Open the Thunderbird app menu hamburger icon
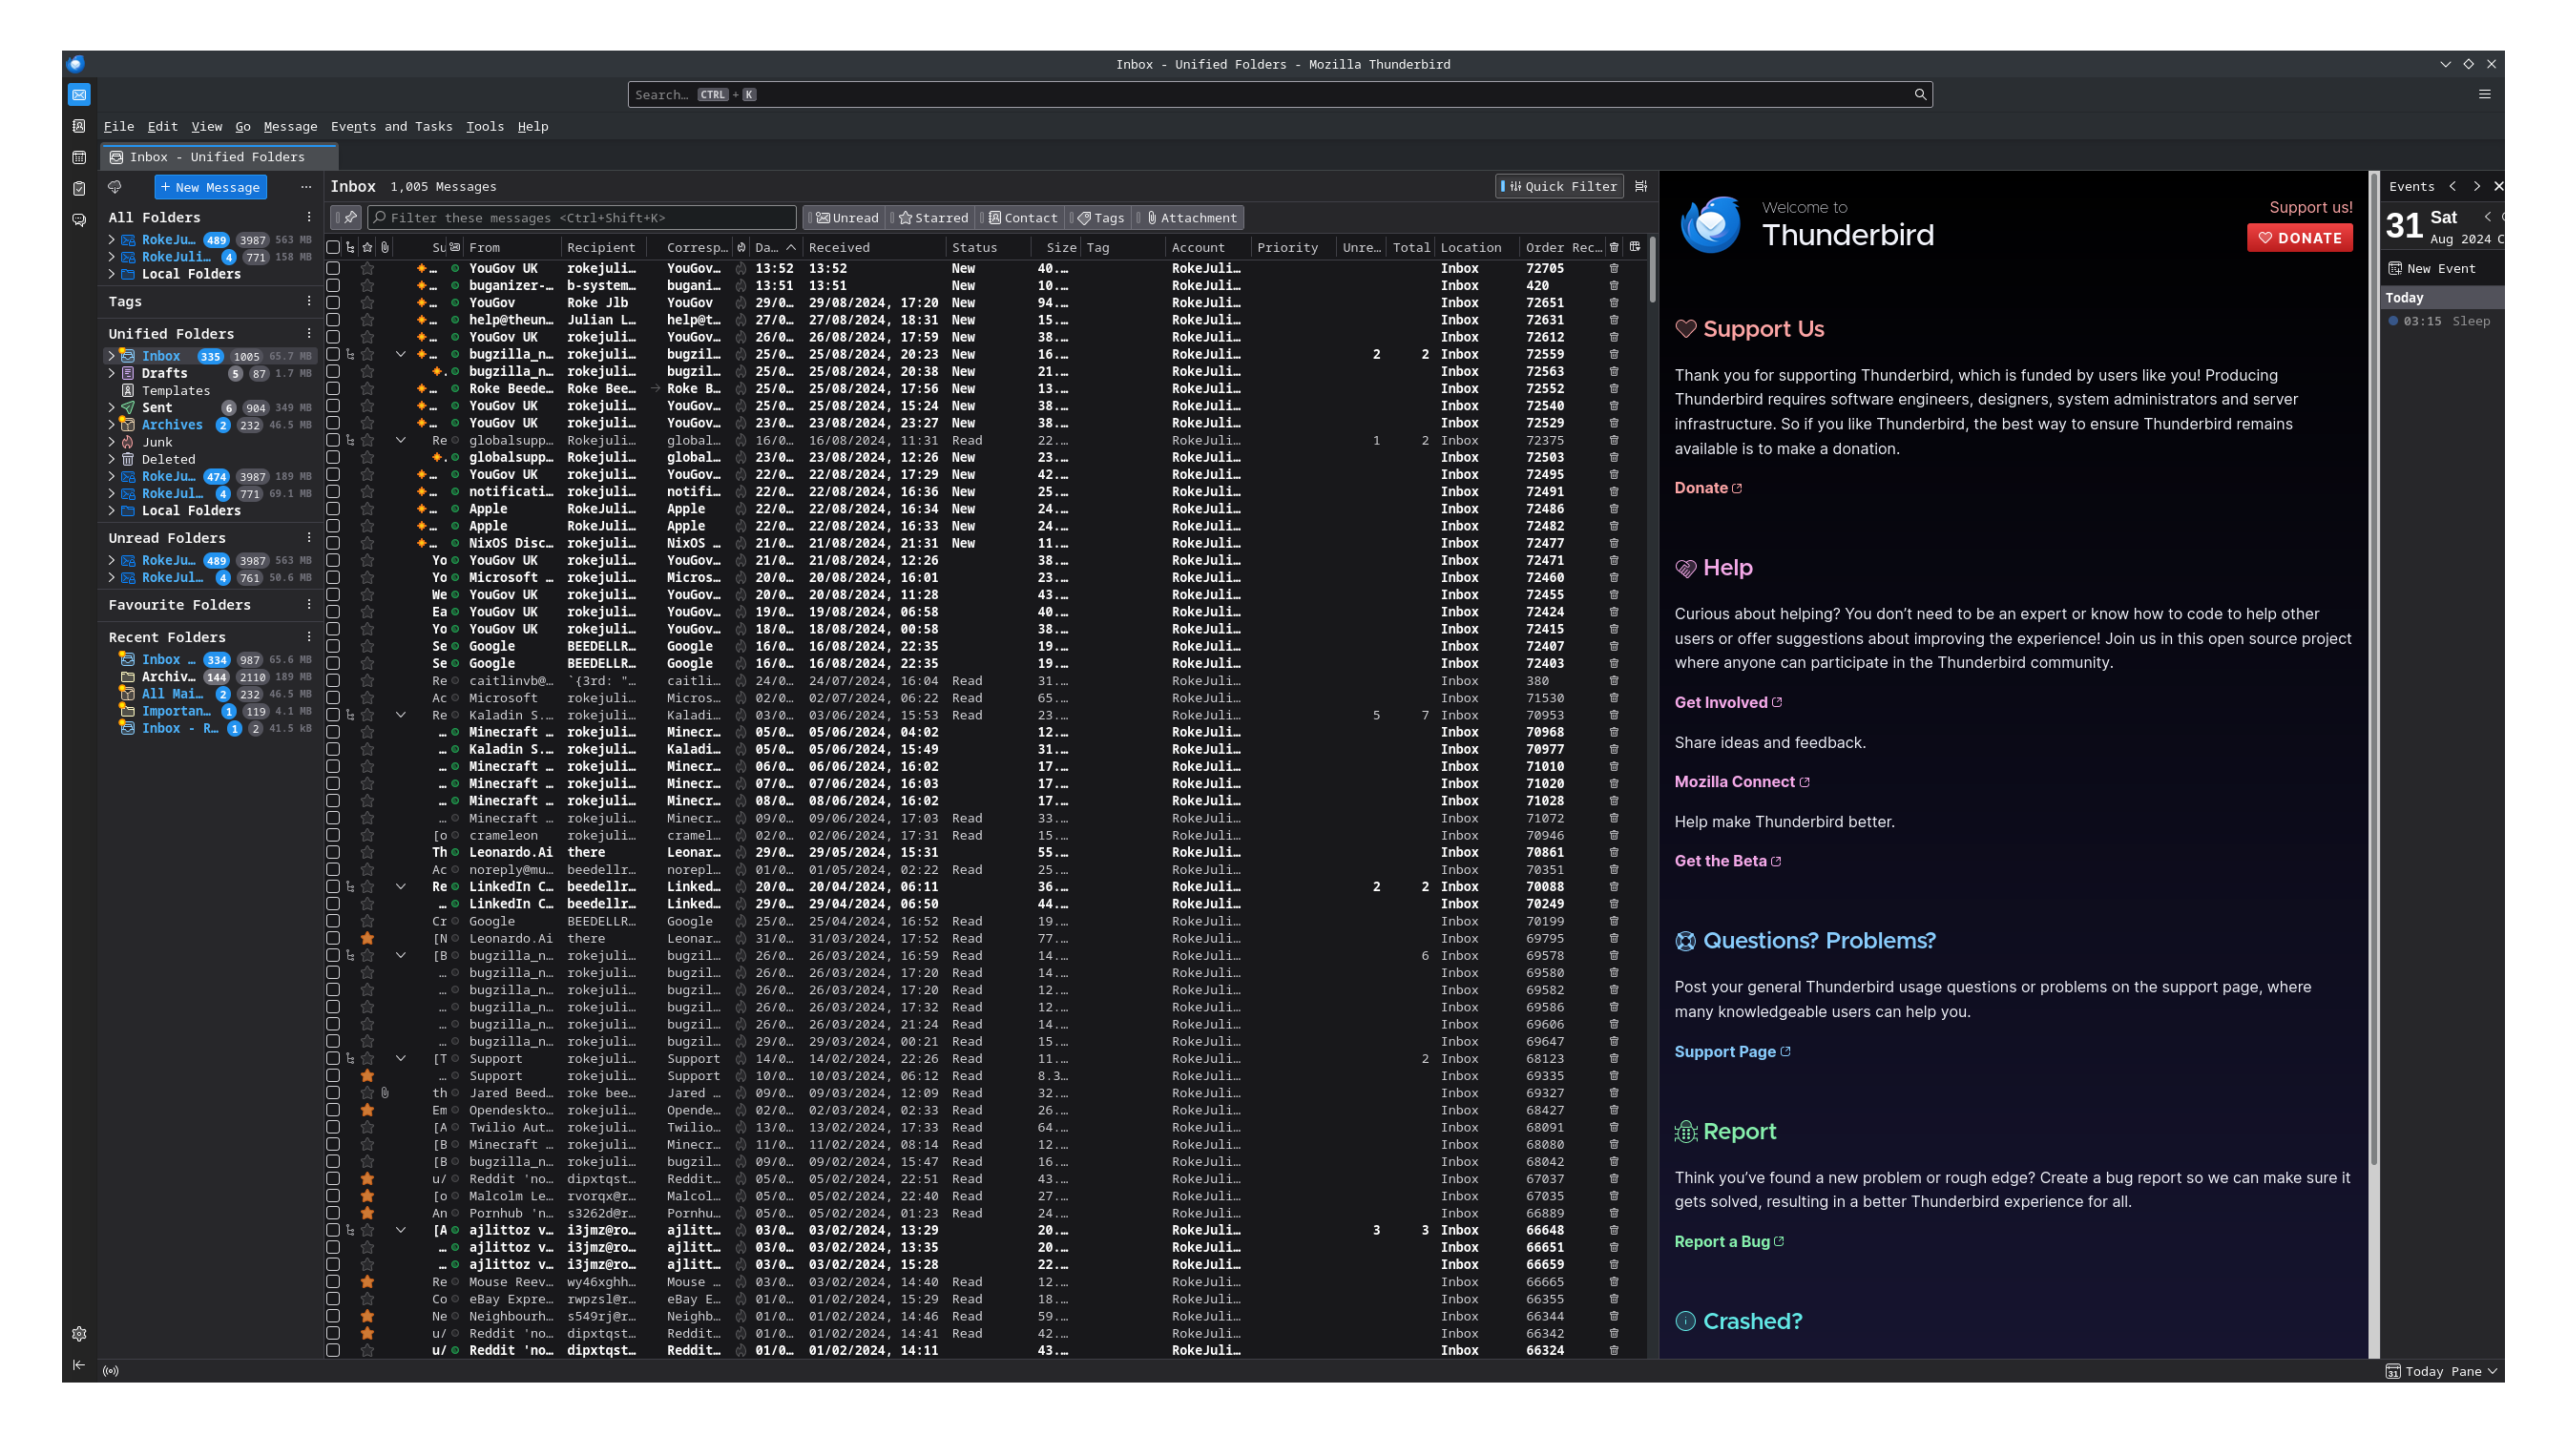The width and height of the screenshot is (2567, 1456). click(2485, 94)
